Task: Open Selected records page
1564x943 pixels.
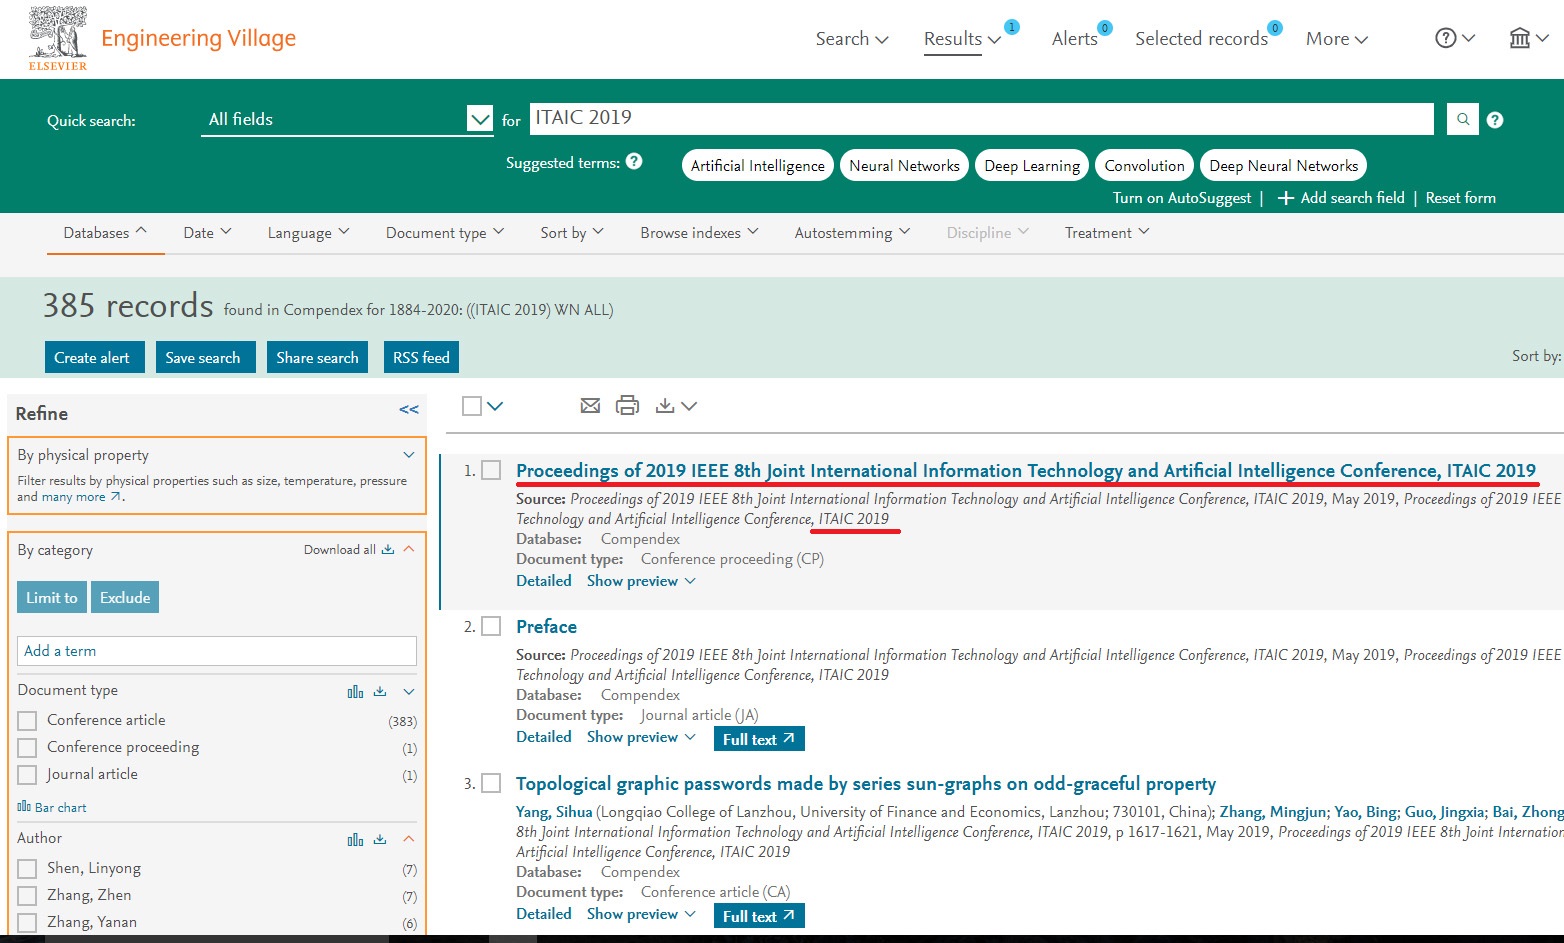Action: click(1201, 38)
